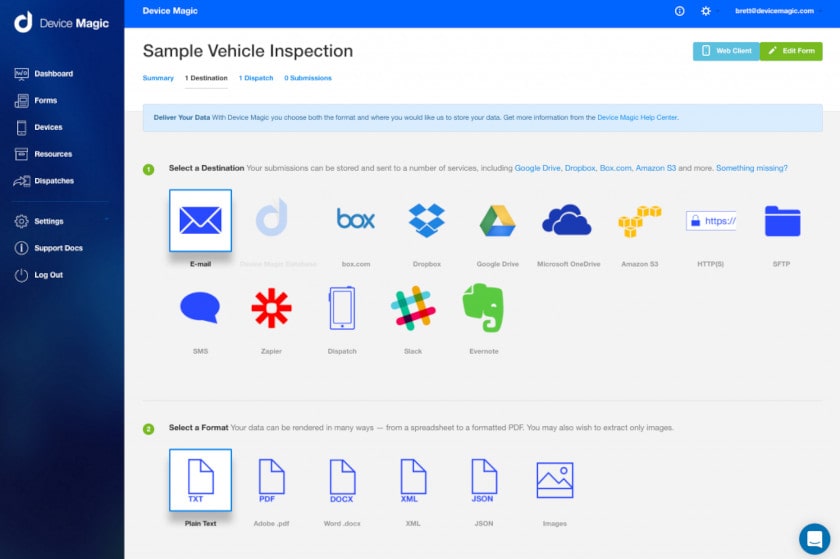The width and height of the screenshot is (840, 559).
Task: Choose the Adobe .pdf format icon
Action: tap(272, 481)
